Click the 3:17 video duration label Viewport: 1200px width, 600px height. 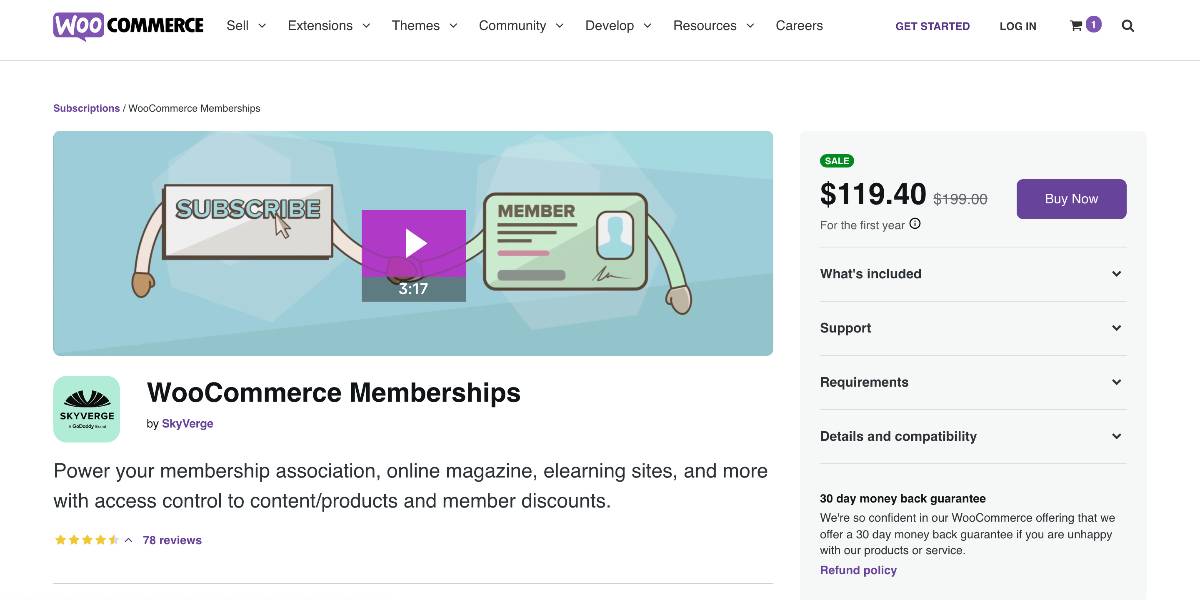413,289
